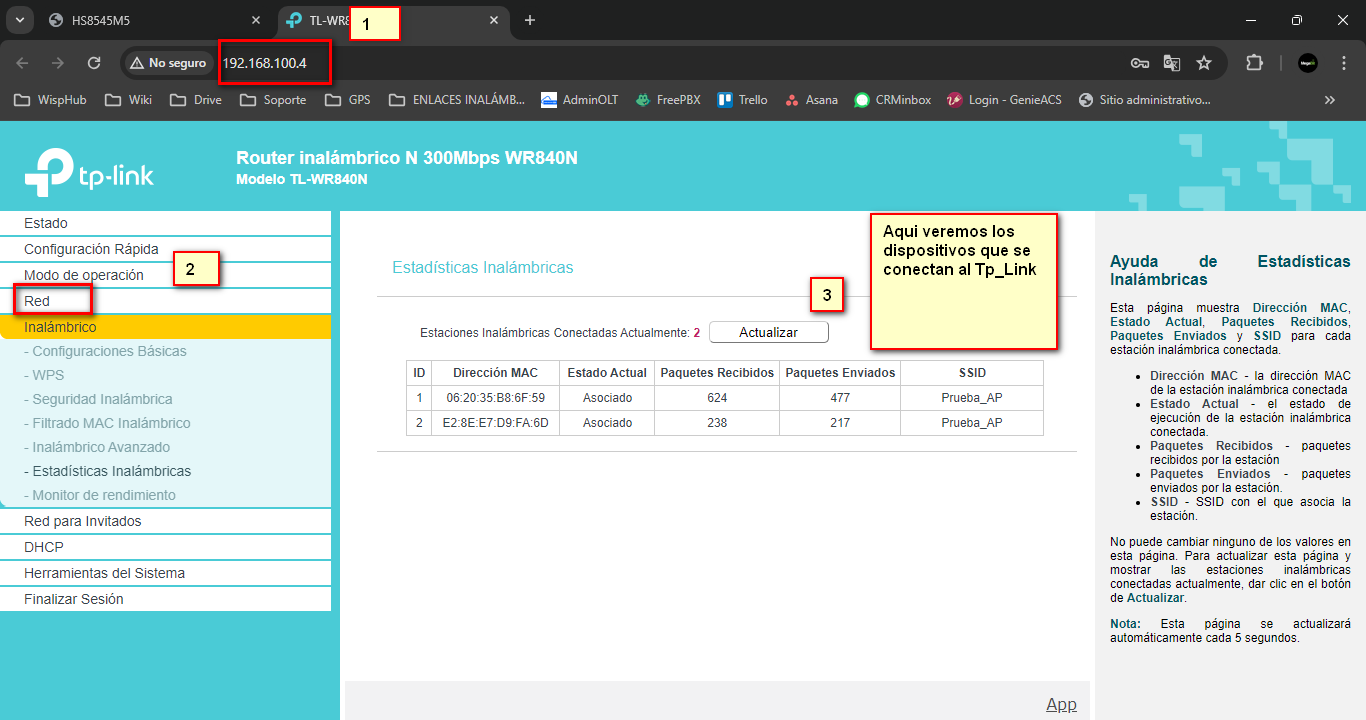Viewport: 1366px width, 720px height.
Task: Open the Login - GenieACS bookmark
Action: (x=1004, y=100)
